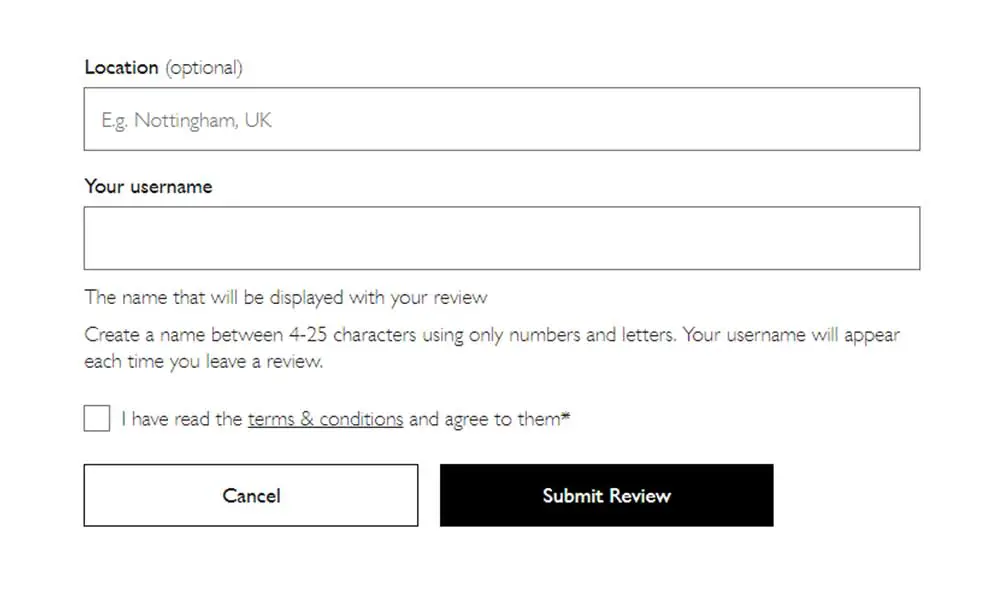Screen dimensions: 1000x600
Task: Click the bold Location label
Action: [x=121, y=67]
